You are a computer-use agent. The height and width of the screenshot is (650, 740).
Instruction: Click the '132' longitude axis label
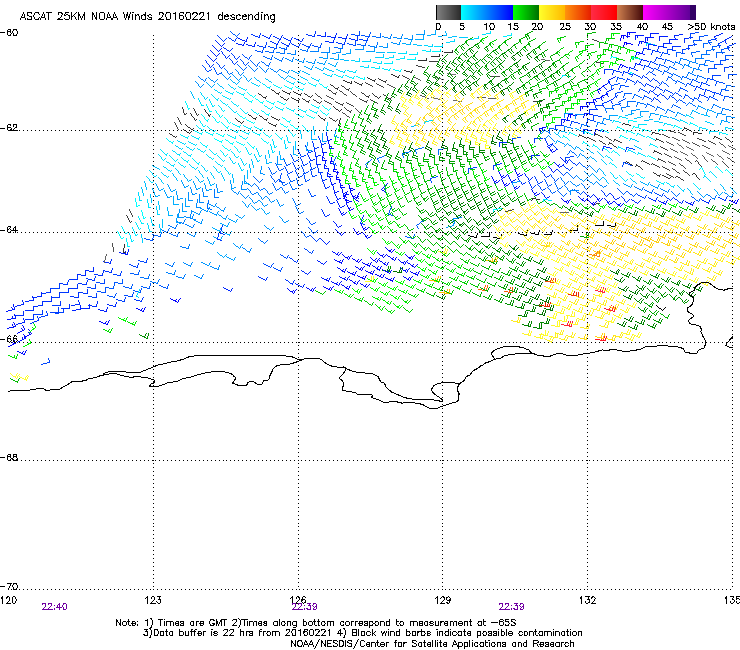pyautogui.click(x=587, y=600)
